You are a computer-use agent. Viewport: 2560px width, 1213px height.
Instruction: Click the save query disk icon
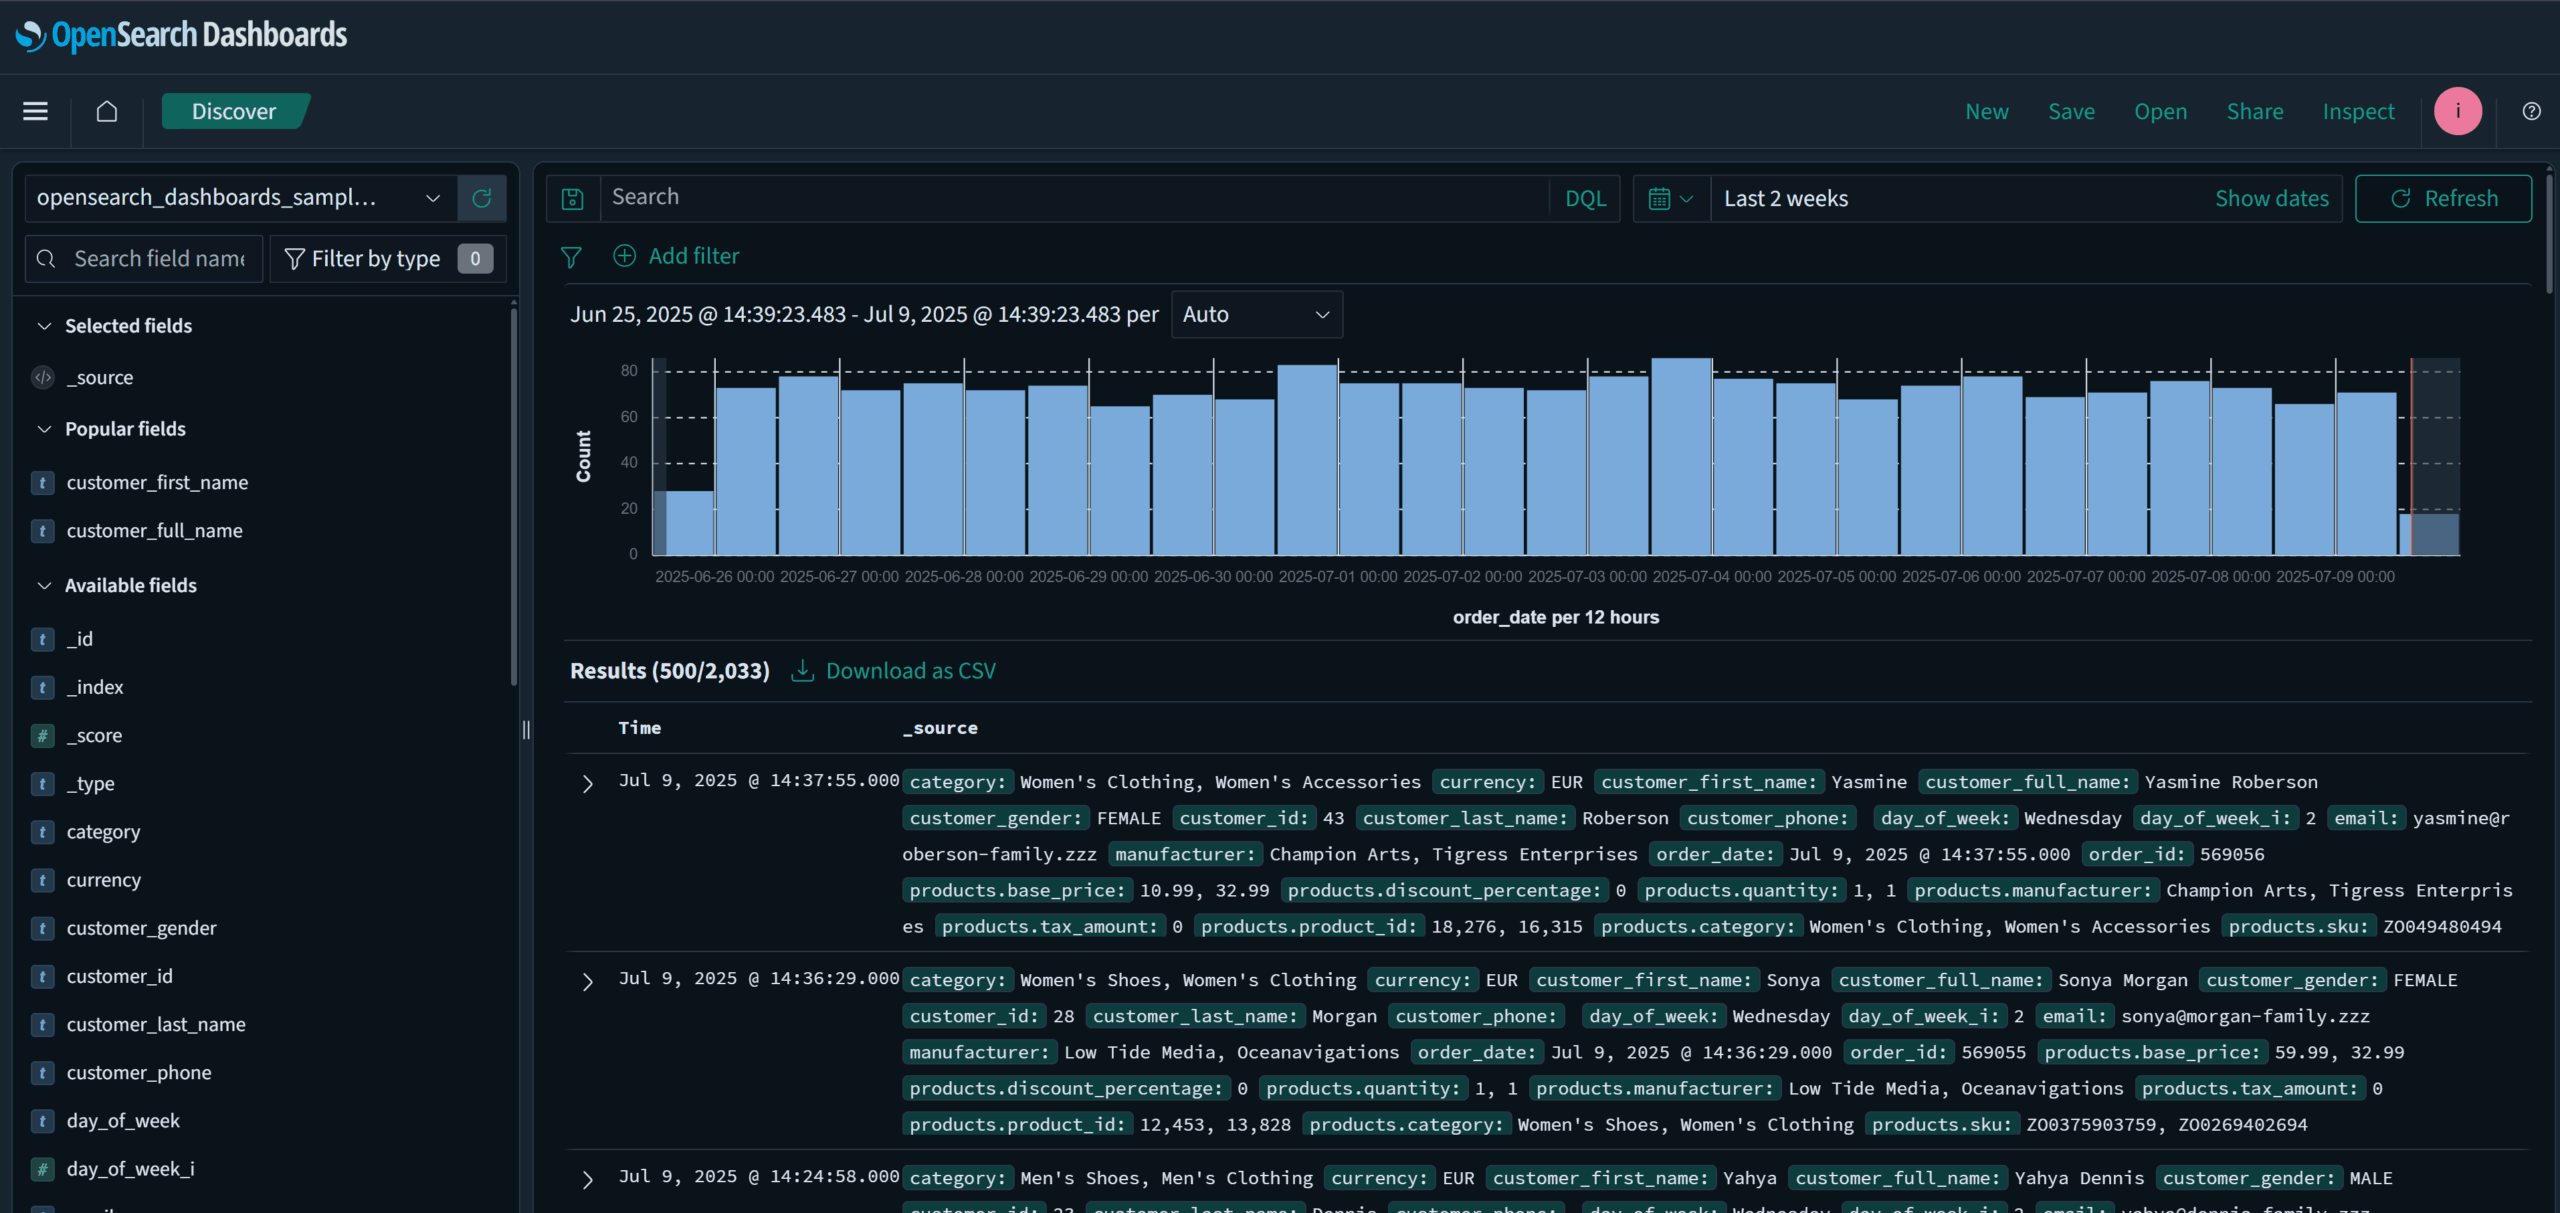tap(573, 197)
